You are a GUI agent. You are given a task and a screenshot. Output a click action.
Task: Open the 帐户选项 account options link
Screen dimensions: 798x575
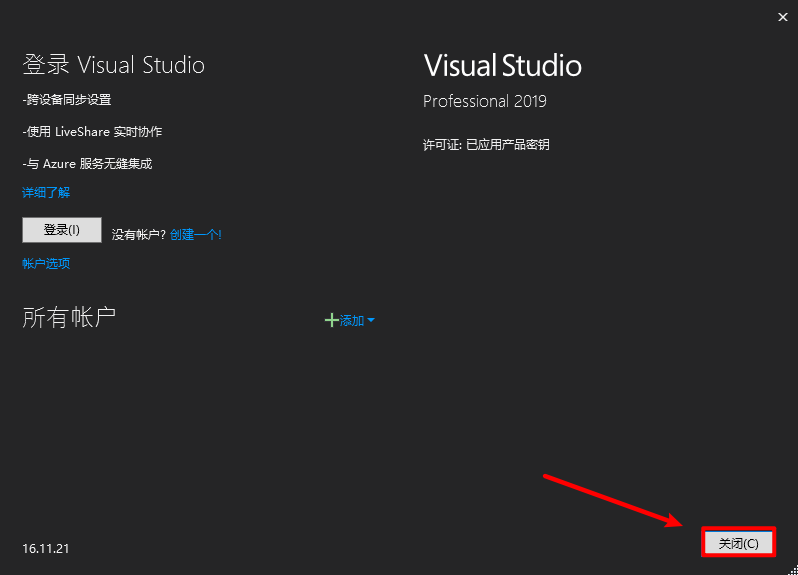[x=46, y=264]
